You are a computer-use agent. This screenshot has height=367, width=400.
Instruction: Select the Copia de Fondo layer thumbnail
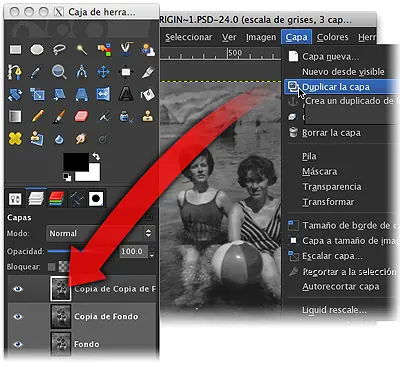61,316
